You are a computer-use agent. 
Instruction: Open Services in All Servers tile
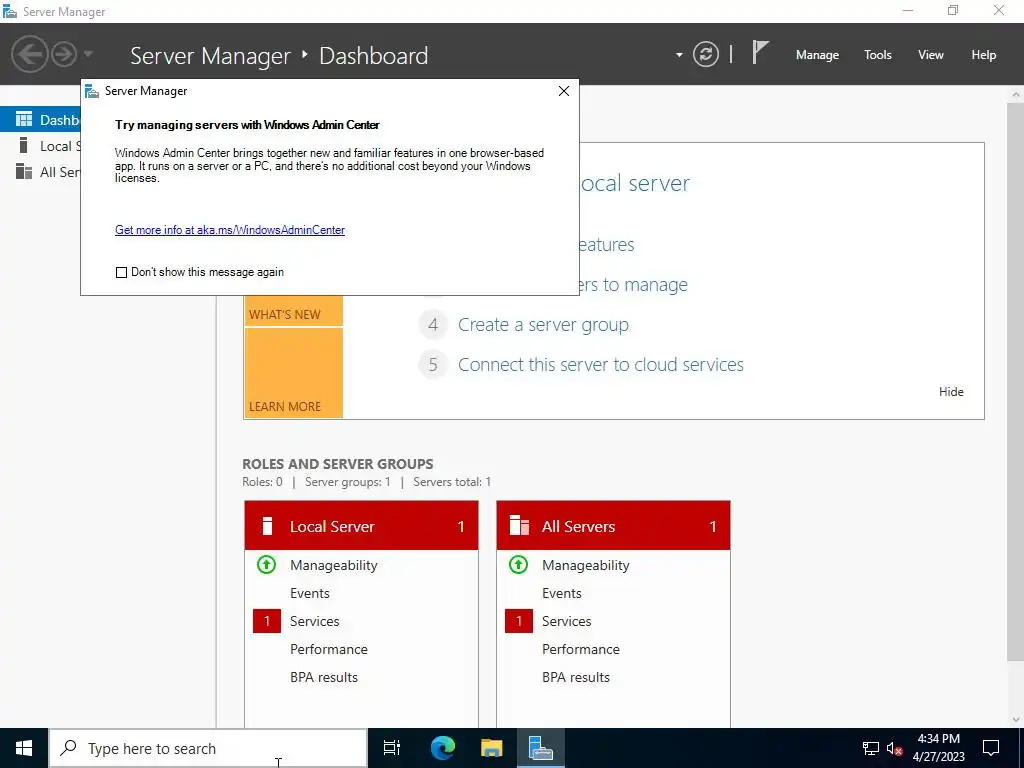pos(566,621)
